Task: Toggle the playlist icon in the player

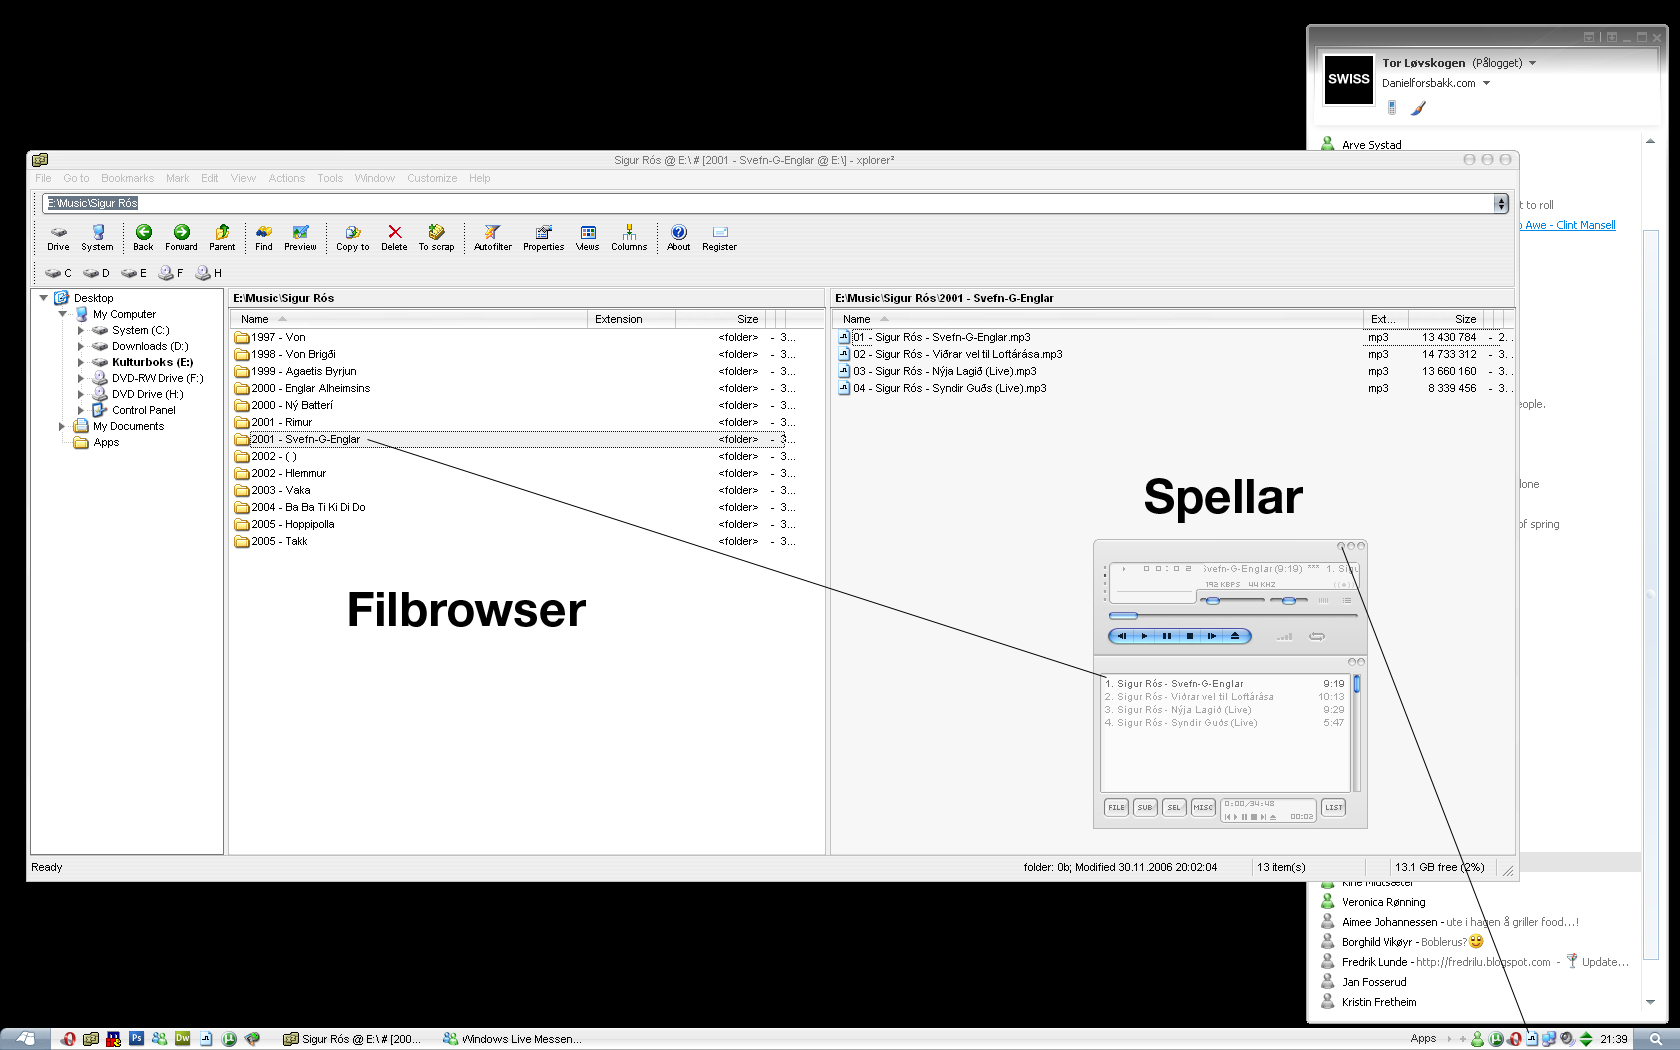Action: (1347, 600)
